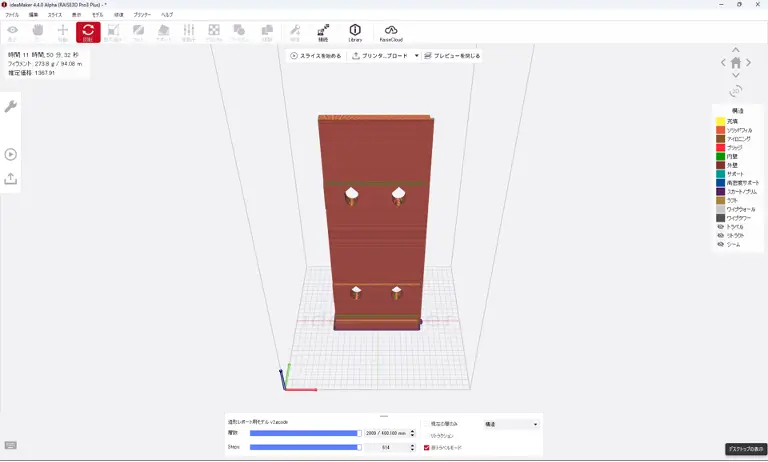Click the wrench settings icon on left sidebar
Screen dimensions: 768x462
coord(11,106)
